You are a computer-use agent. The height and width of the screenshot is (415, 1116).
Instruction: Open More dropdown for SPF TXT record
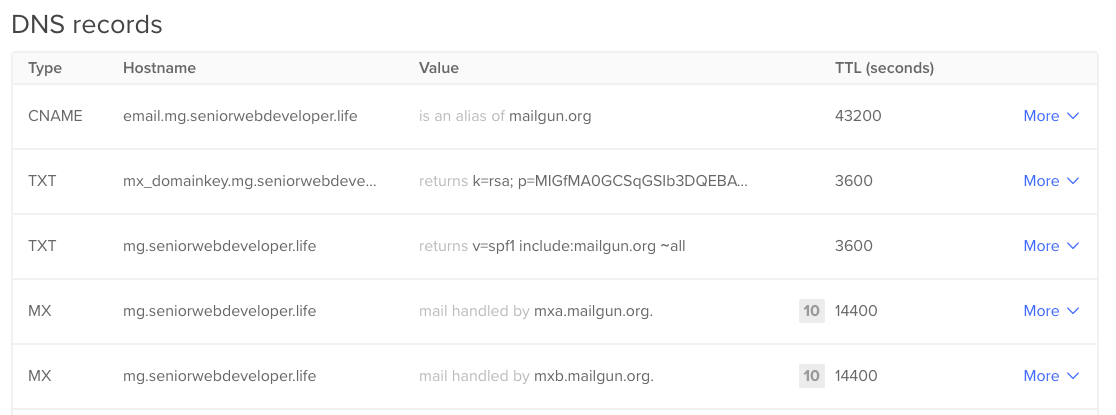tap(1051, 246)
